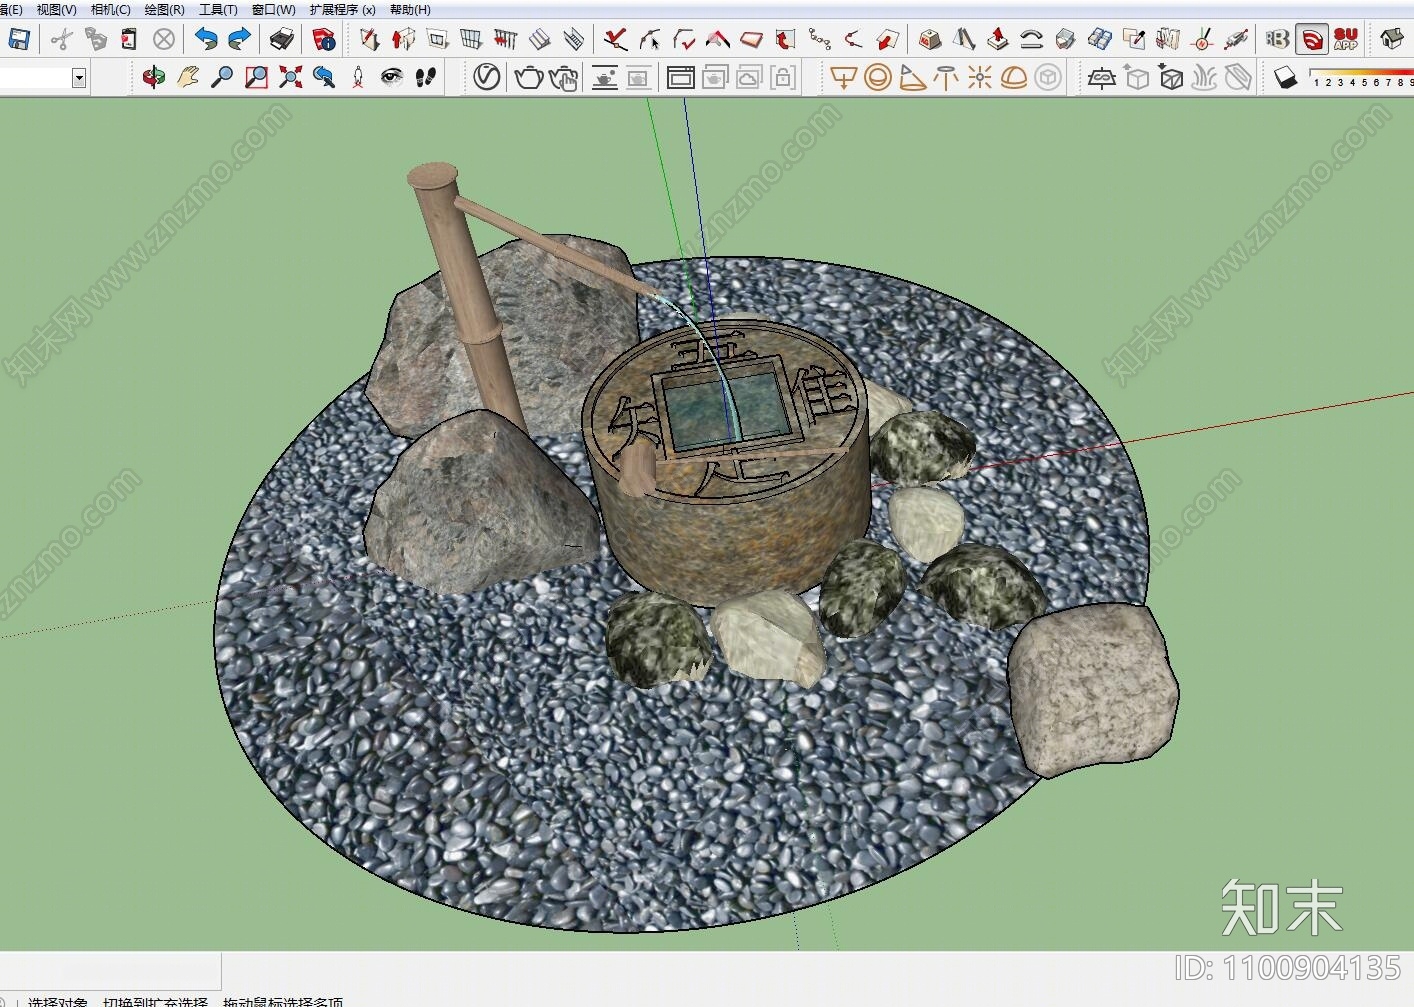
Task: Redo the action with blue arrow
Action: click(240, 40)
